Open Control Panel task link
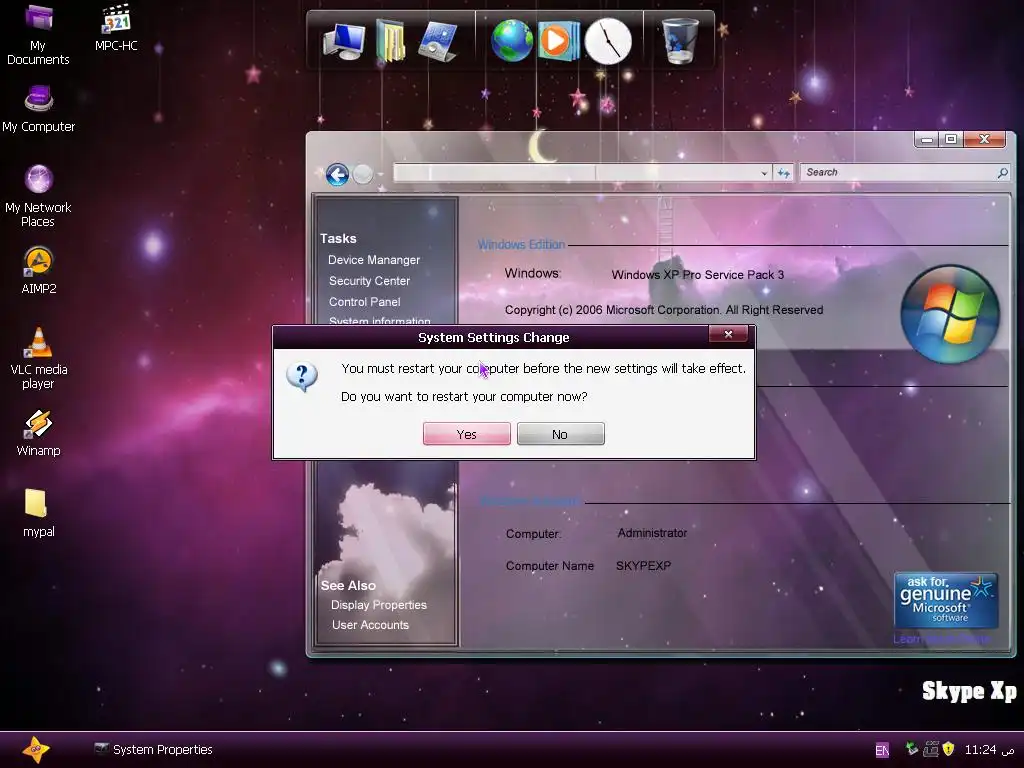Screen dimensions: 1024x768 (x=364, y=302)
